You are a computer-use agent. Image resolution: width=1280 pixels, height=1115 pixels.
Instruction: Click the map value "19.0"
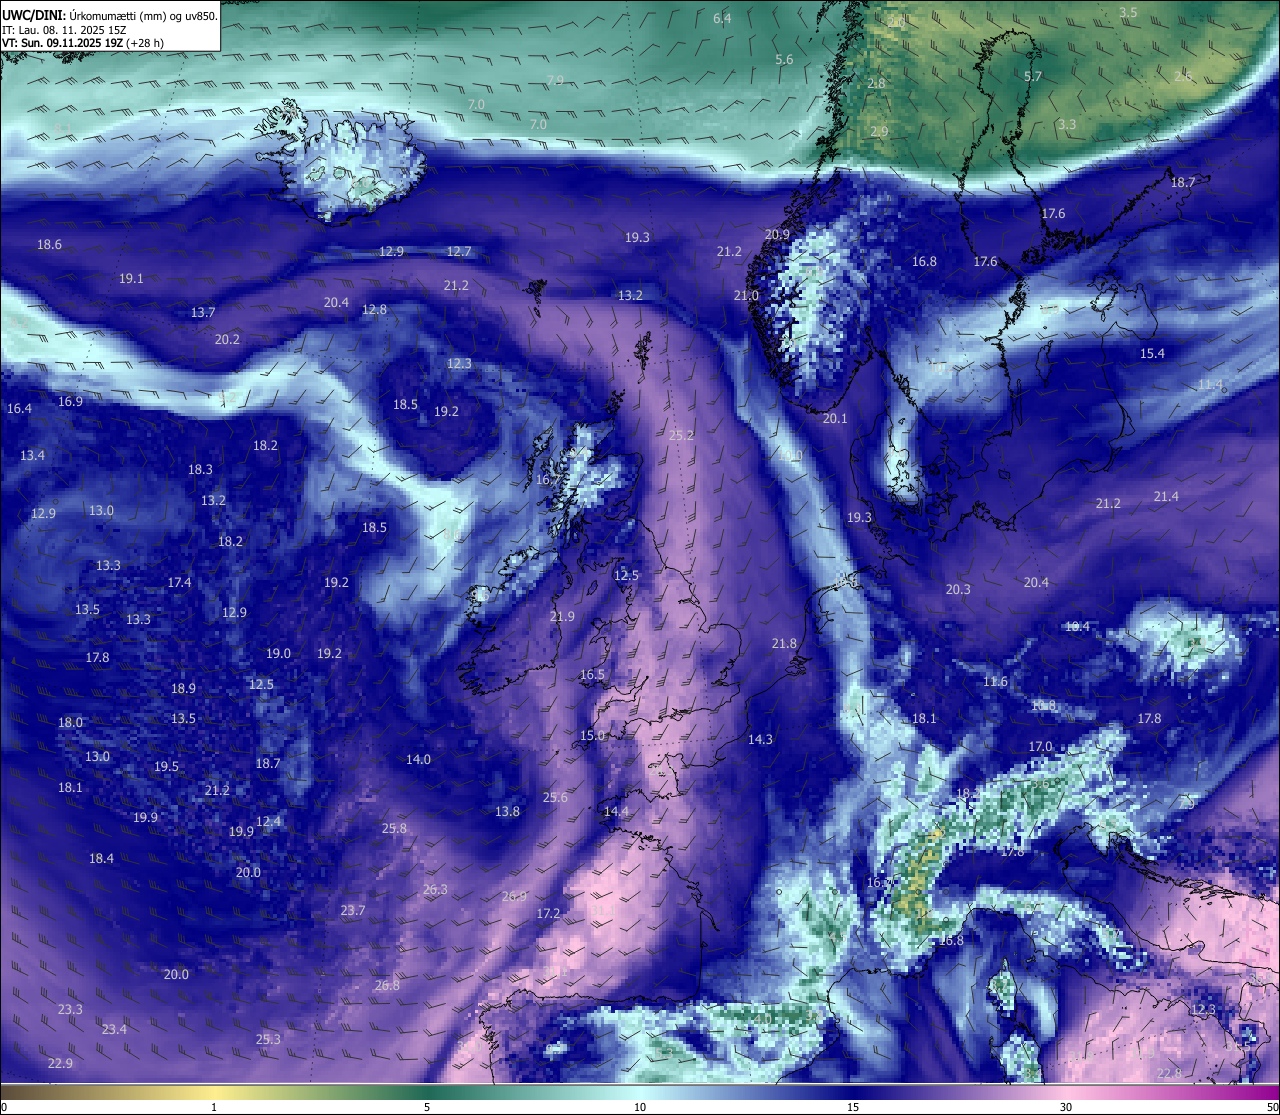[278, 653]
